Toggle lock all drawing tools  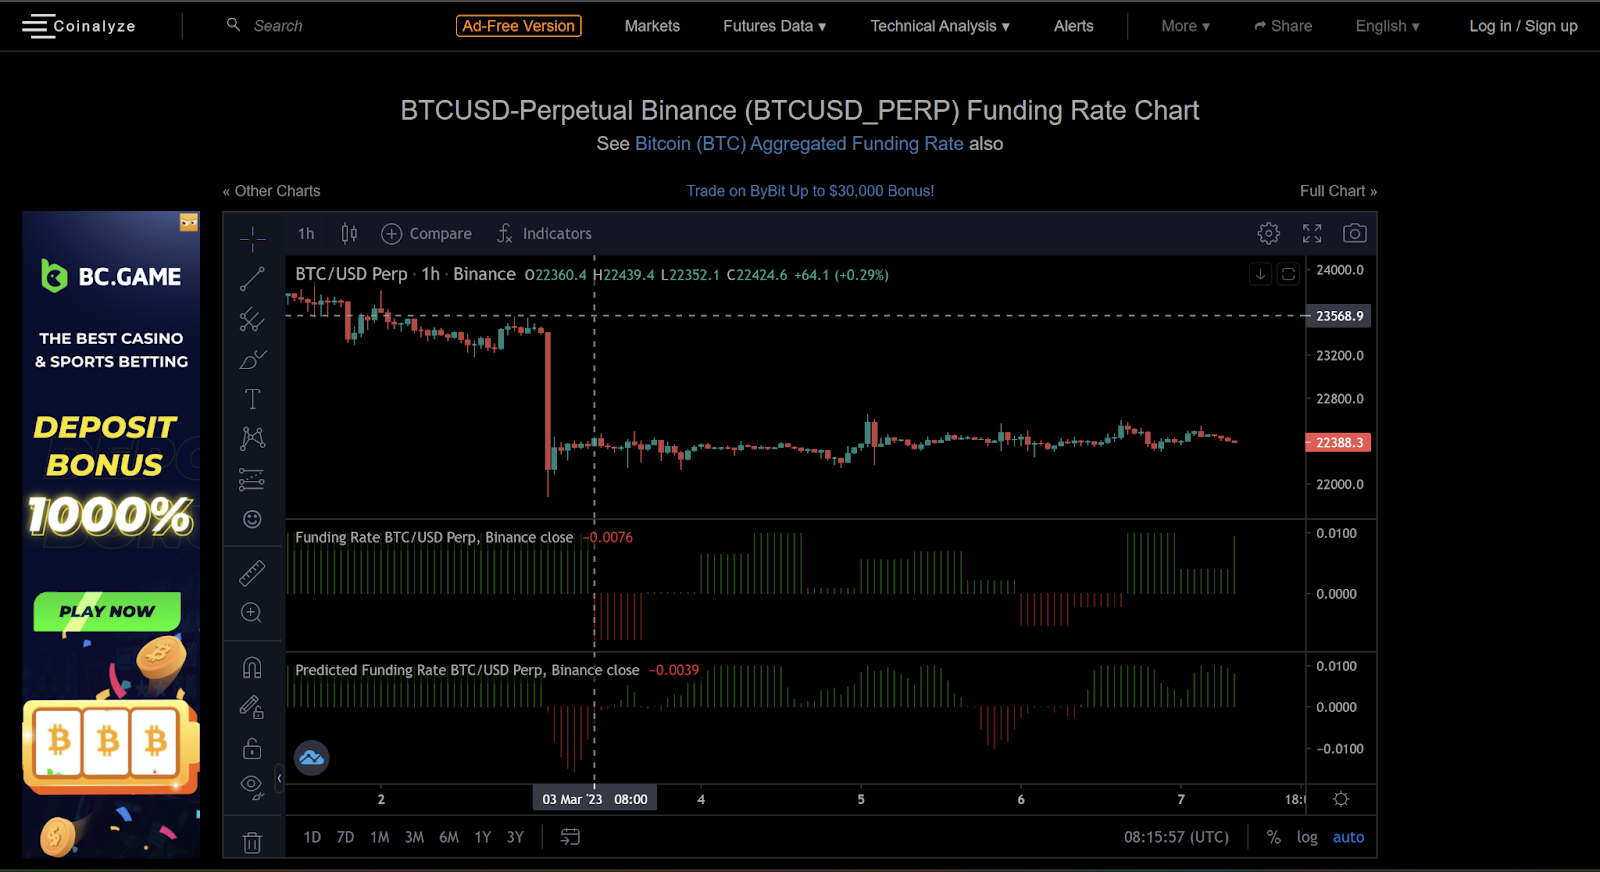click(252, 748)
